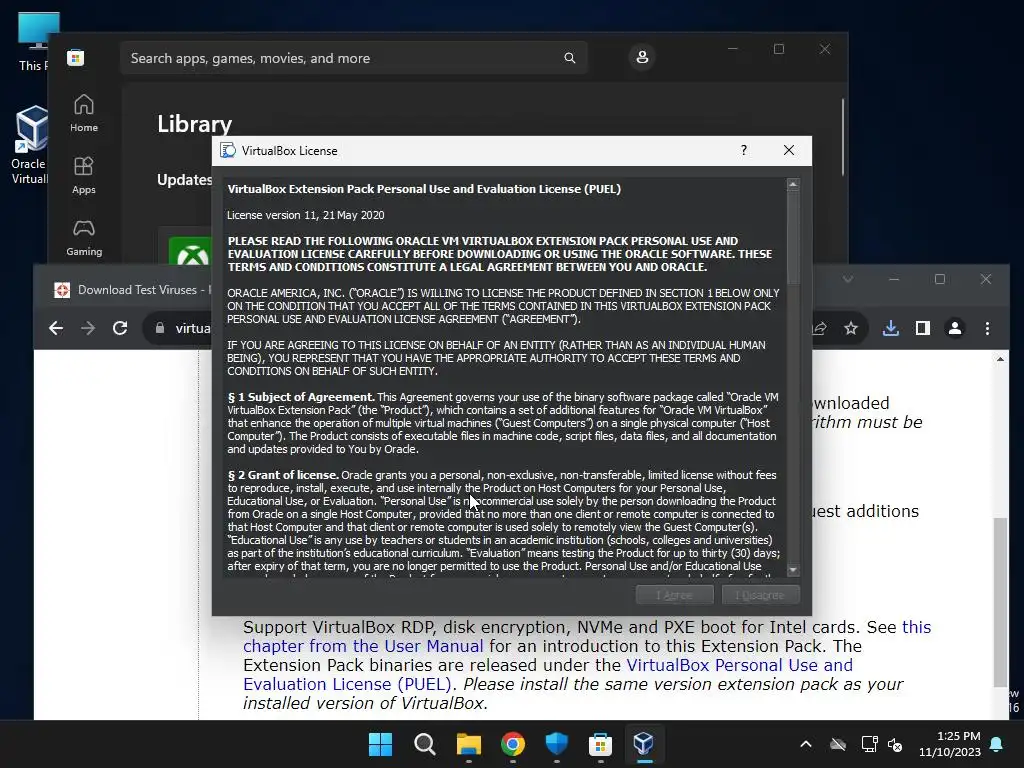Image resolution: width=1024 pixels, height=768 pixels.
Task: Switch to Chrome on the taskbar
Action: [513, 743]
